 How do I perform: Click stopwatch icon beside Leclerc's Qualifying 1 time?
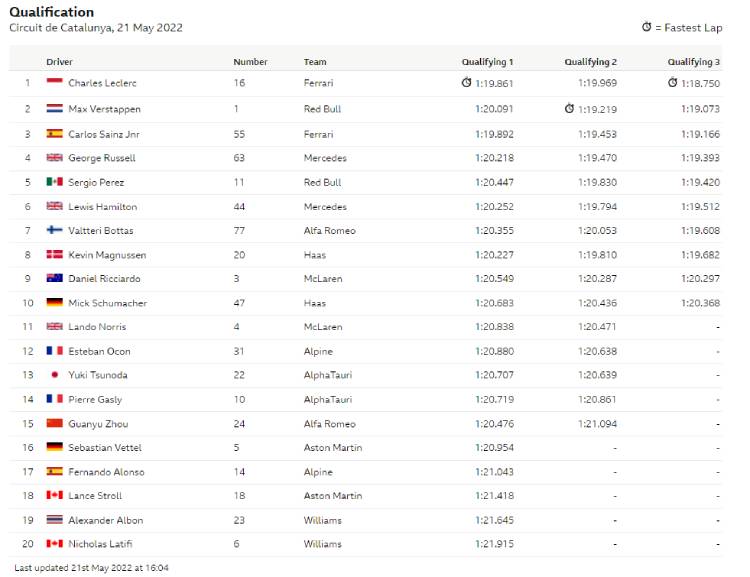[x=466, y=82]
